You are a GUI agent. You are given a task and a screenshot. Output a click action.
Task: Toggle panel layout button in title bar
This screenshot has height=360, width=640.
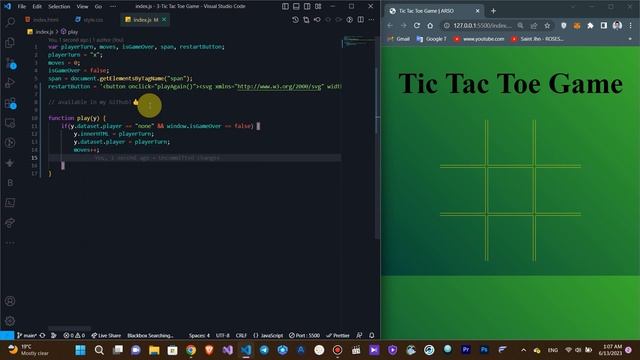(296, 7)
